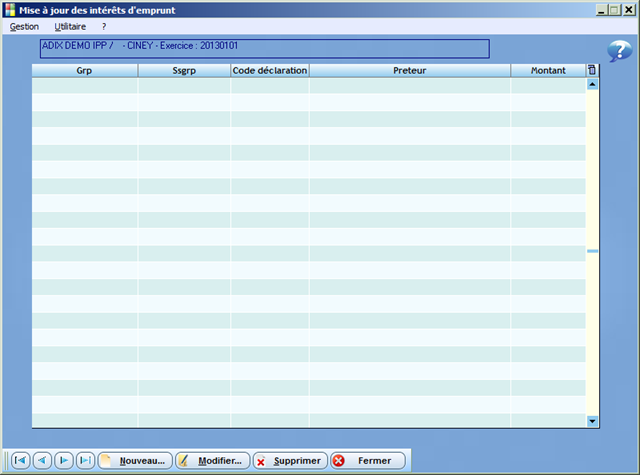Click the Supprimer button
This screenshot has width=640, height=475.
pos(290,460)
